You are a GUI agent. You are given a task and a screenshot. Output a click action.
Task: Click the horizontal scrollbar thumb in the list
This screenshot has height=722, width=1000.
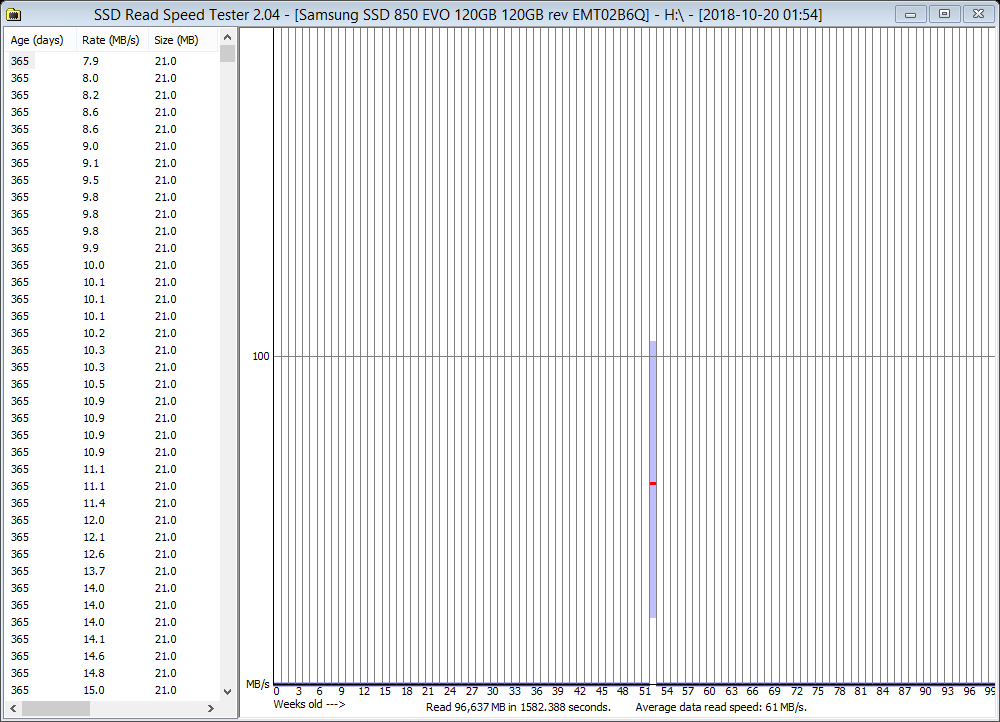point(56,708)
